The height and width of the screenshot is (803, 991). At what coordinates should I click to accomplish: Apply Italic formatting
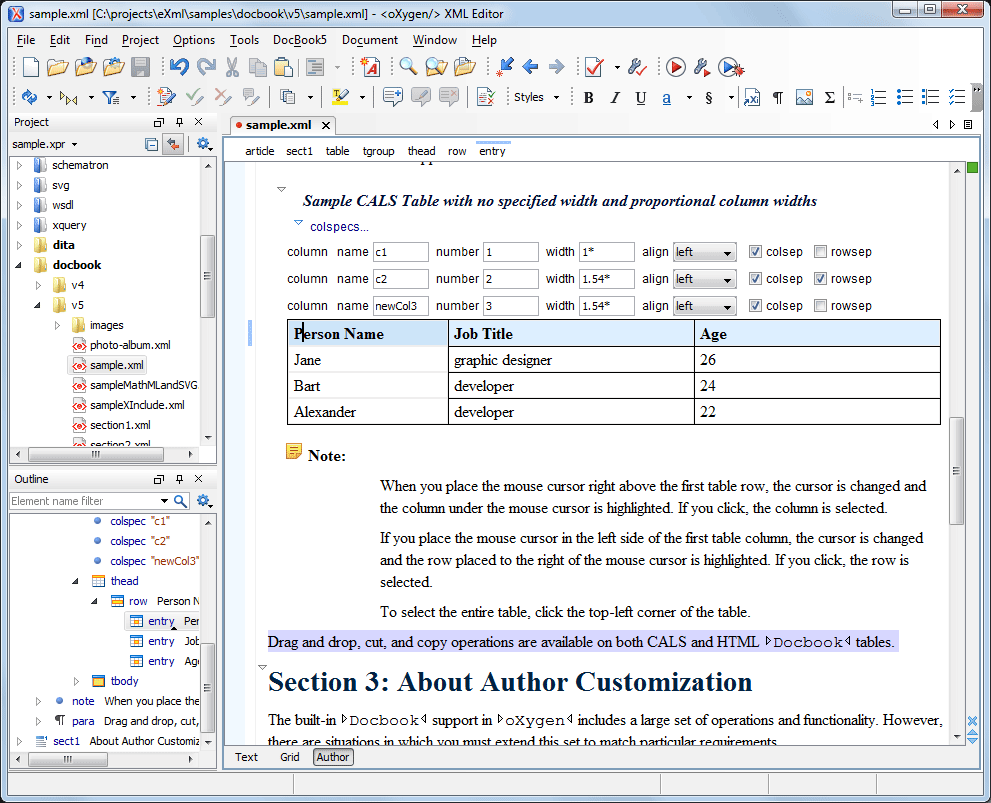point(614,97)
